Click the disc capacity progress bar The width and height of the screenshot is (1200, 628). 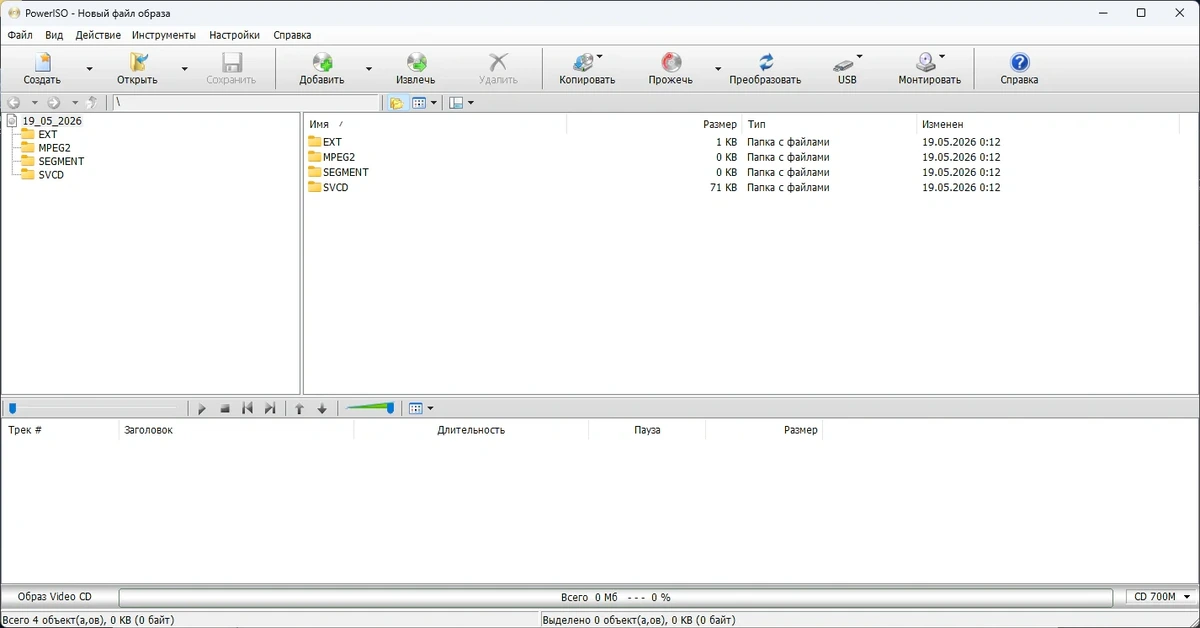click(615, 597)
